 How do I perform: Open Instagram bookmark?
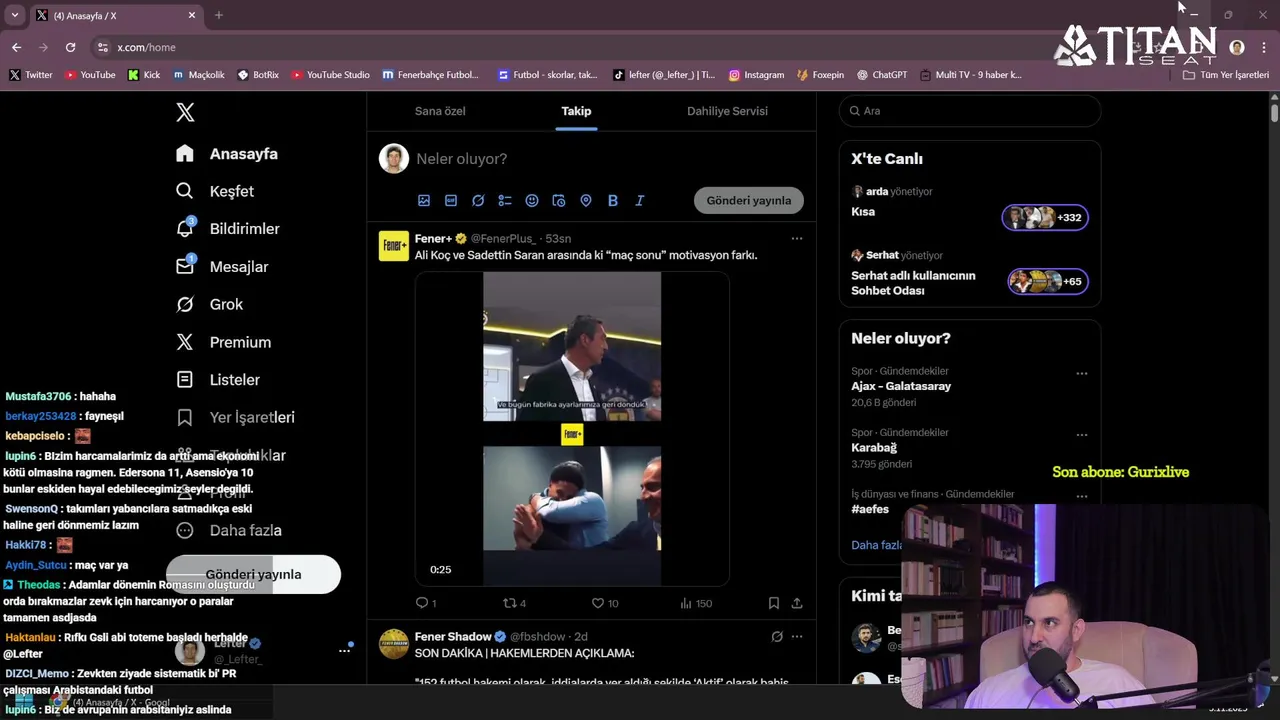(x=756, y=75)
